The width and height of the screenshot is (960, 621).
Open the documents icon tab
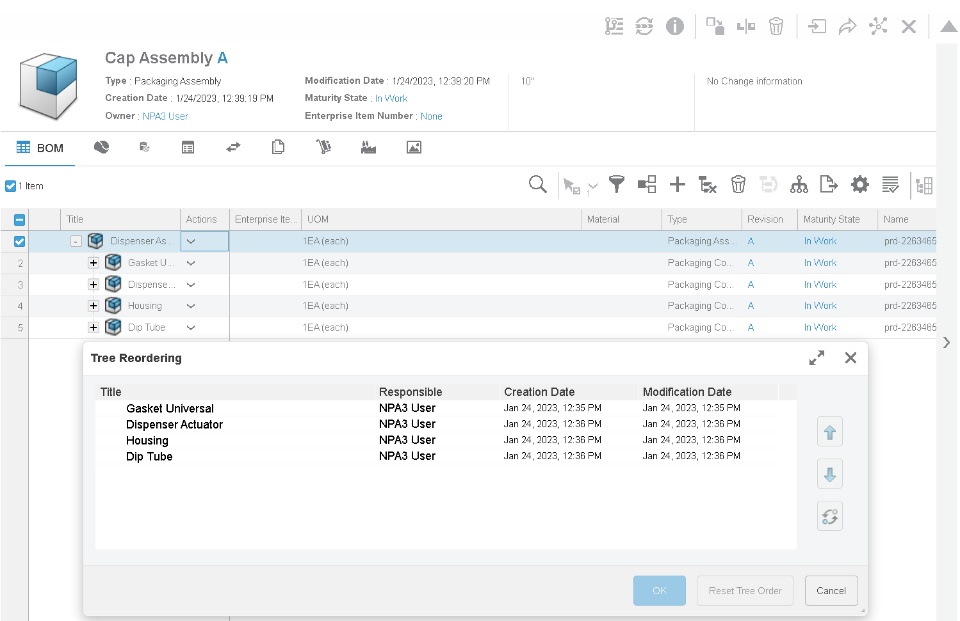(x=278, y=147)
